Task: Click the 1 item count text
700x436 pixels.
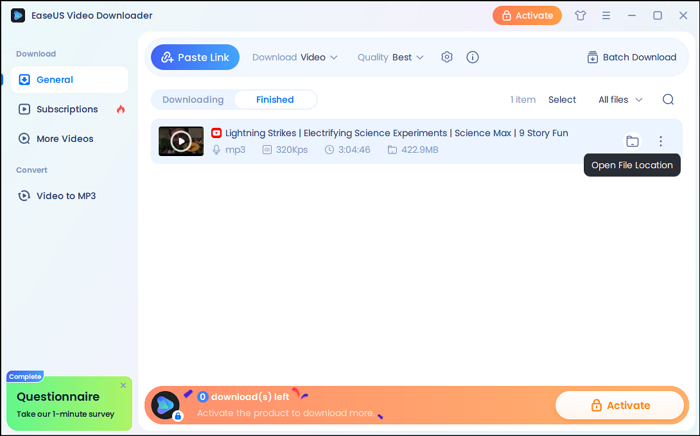Action: click(523, 100)
